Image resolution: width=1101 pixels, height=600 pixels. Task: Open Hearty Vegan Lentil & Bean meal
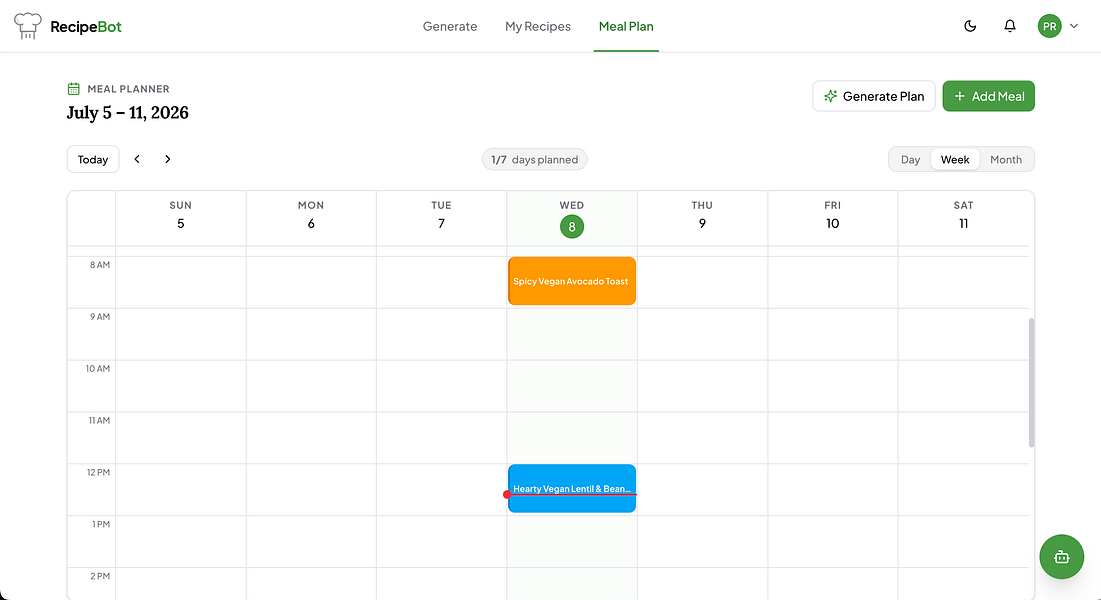[572, 488]
